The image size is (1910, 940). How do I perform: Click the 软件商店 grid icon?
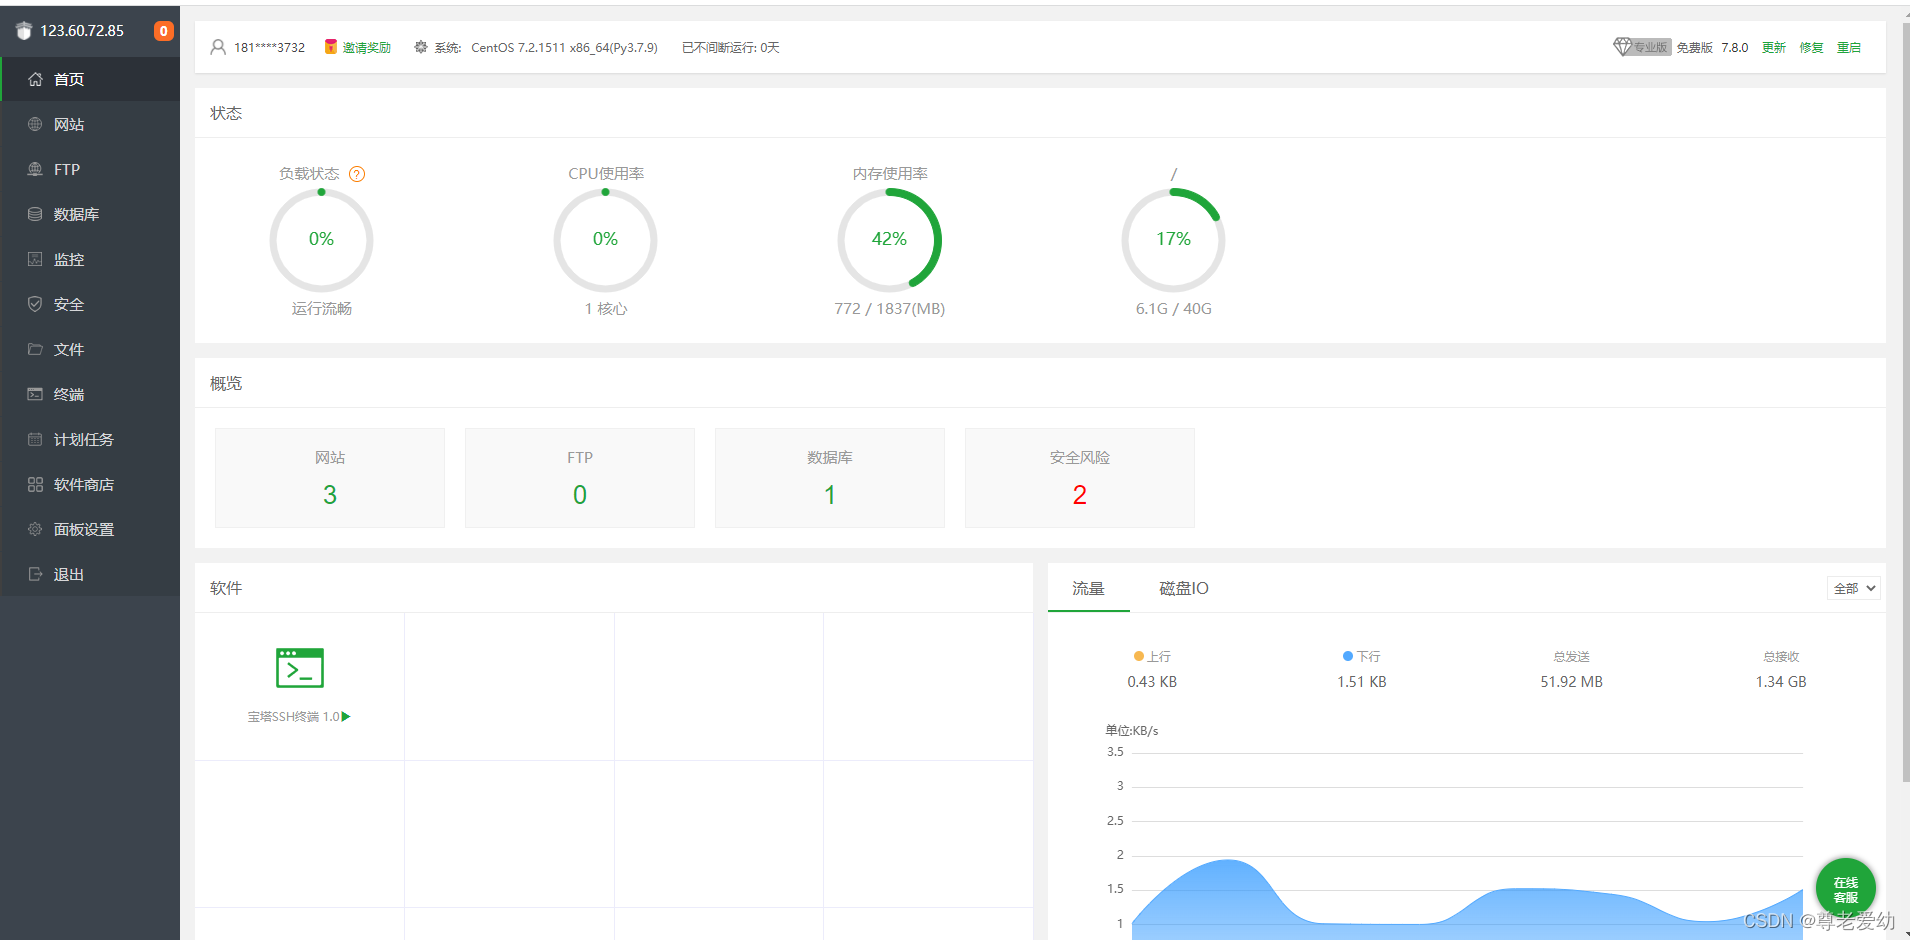[35, 484]
